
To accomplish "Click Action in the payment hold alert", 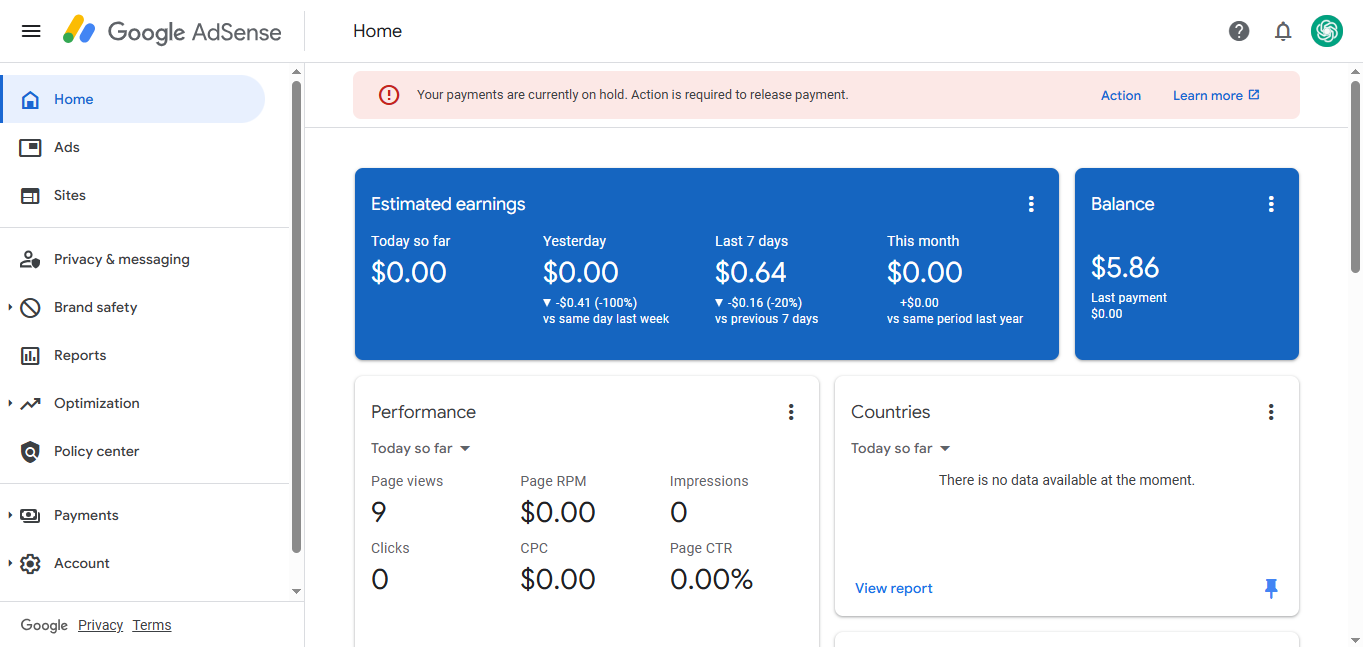I will click(x=1120, y=96).
